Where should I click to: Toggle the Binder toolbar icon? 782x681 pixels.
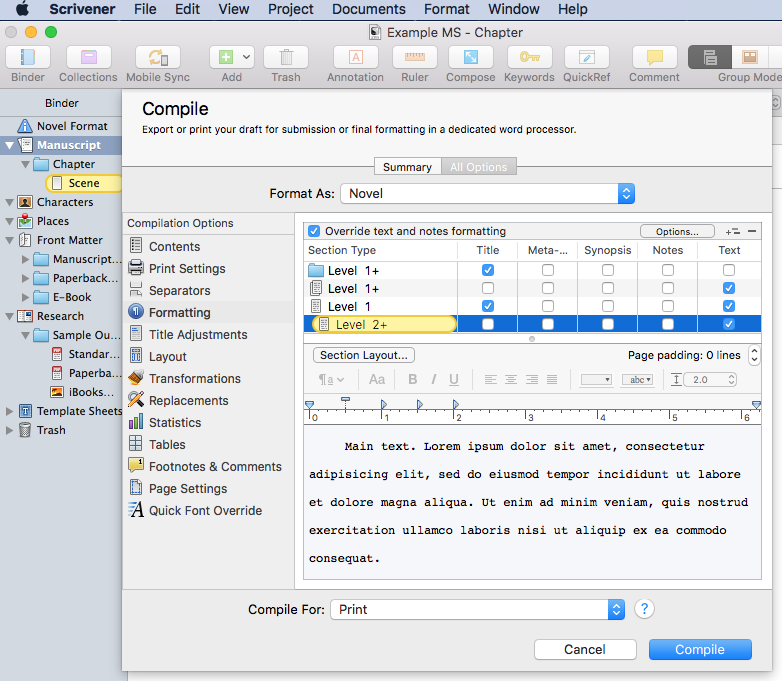(28, 57)
